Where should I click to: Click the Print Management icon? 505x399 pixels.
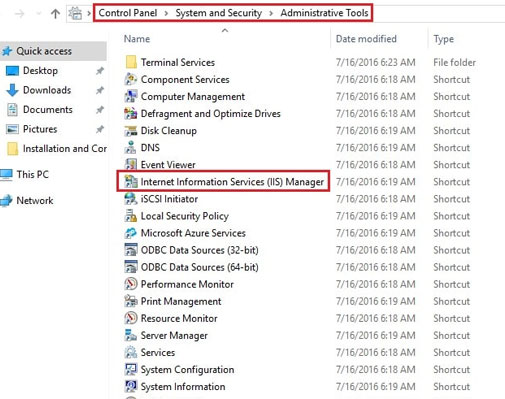coord(131,301)
